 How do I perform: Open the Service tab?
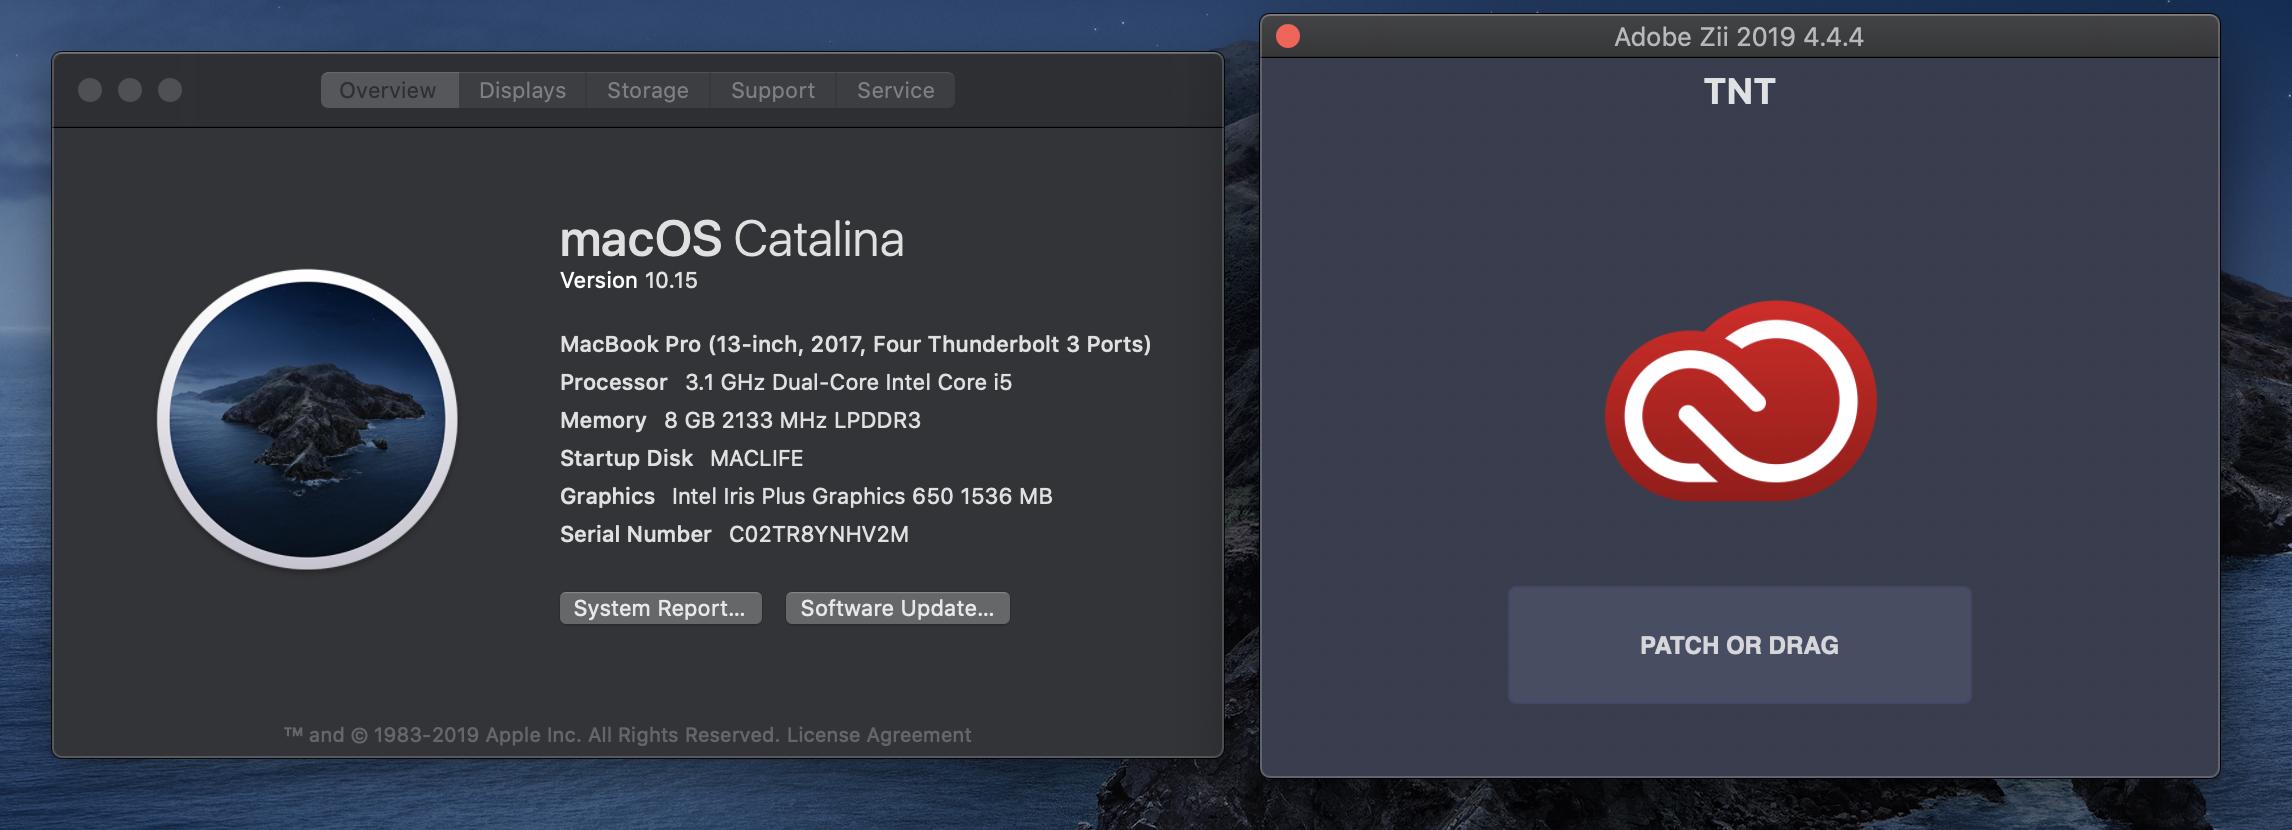[895, 90]
